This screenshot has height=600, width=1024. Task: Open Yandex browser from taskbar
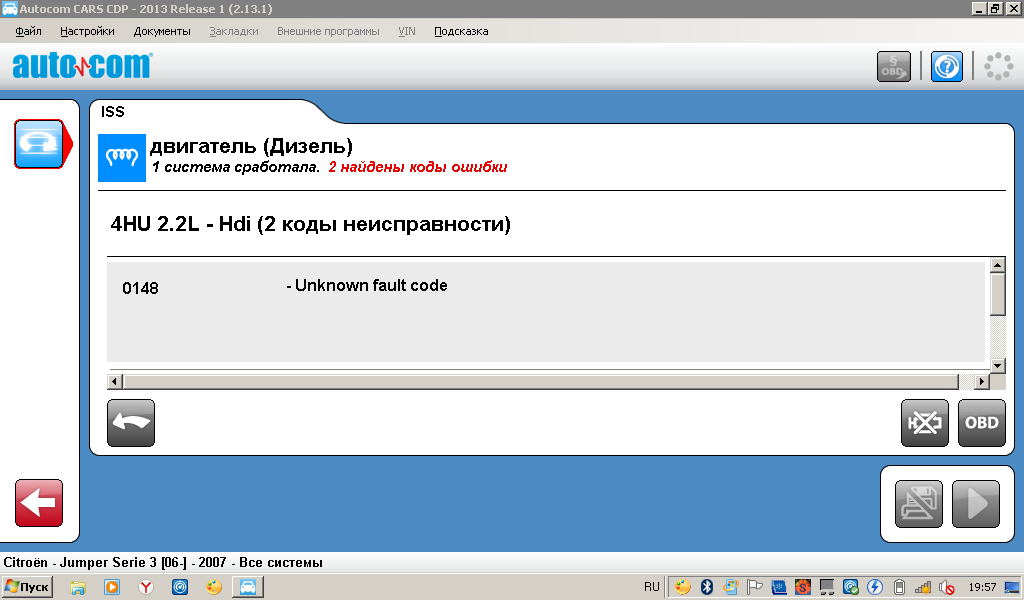pos(146,587)
